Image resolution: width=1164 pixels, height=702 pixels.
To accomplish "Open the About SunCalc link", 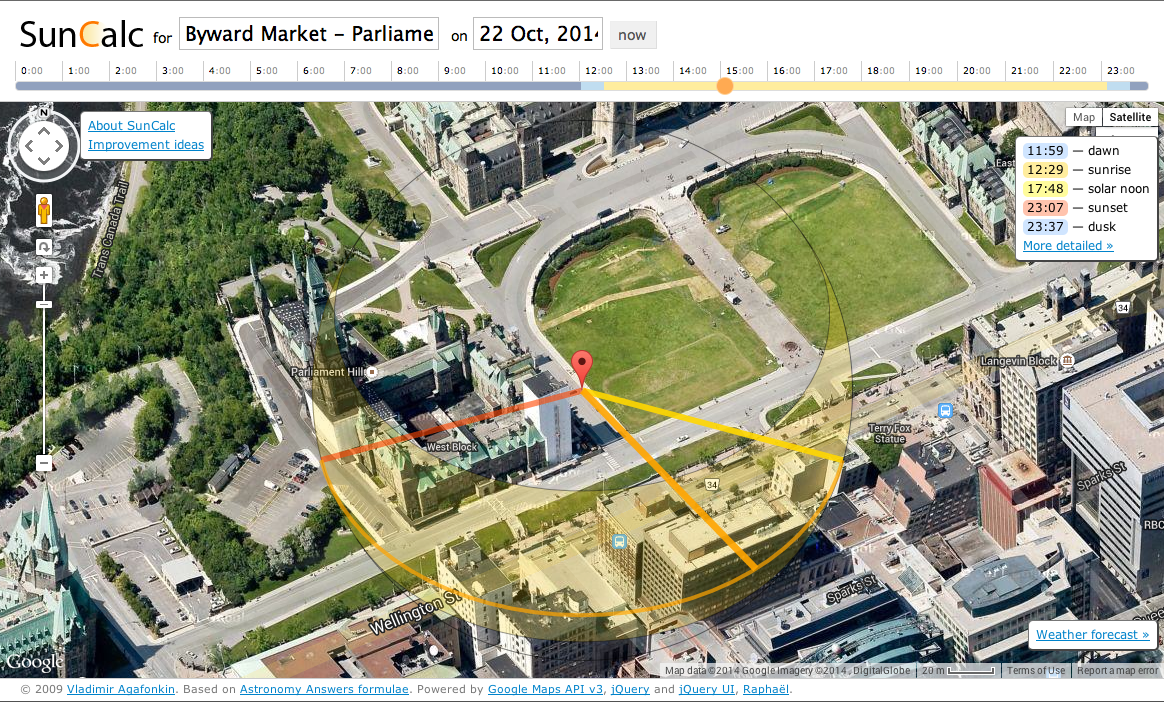I will 130,125.
